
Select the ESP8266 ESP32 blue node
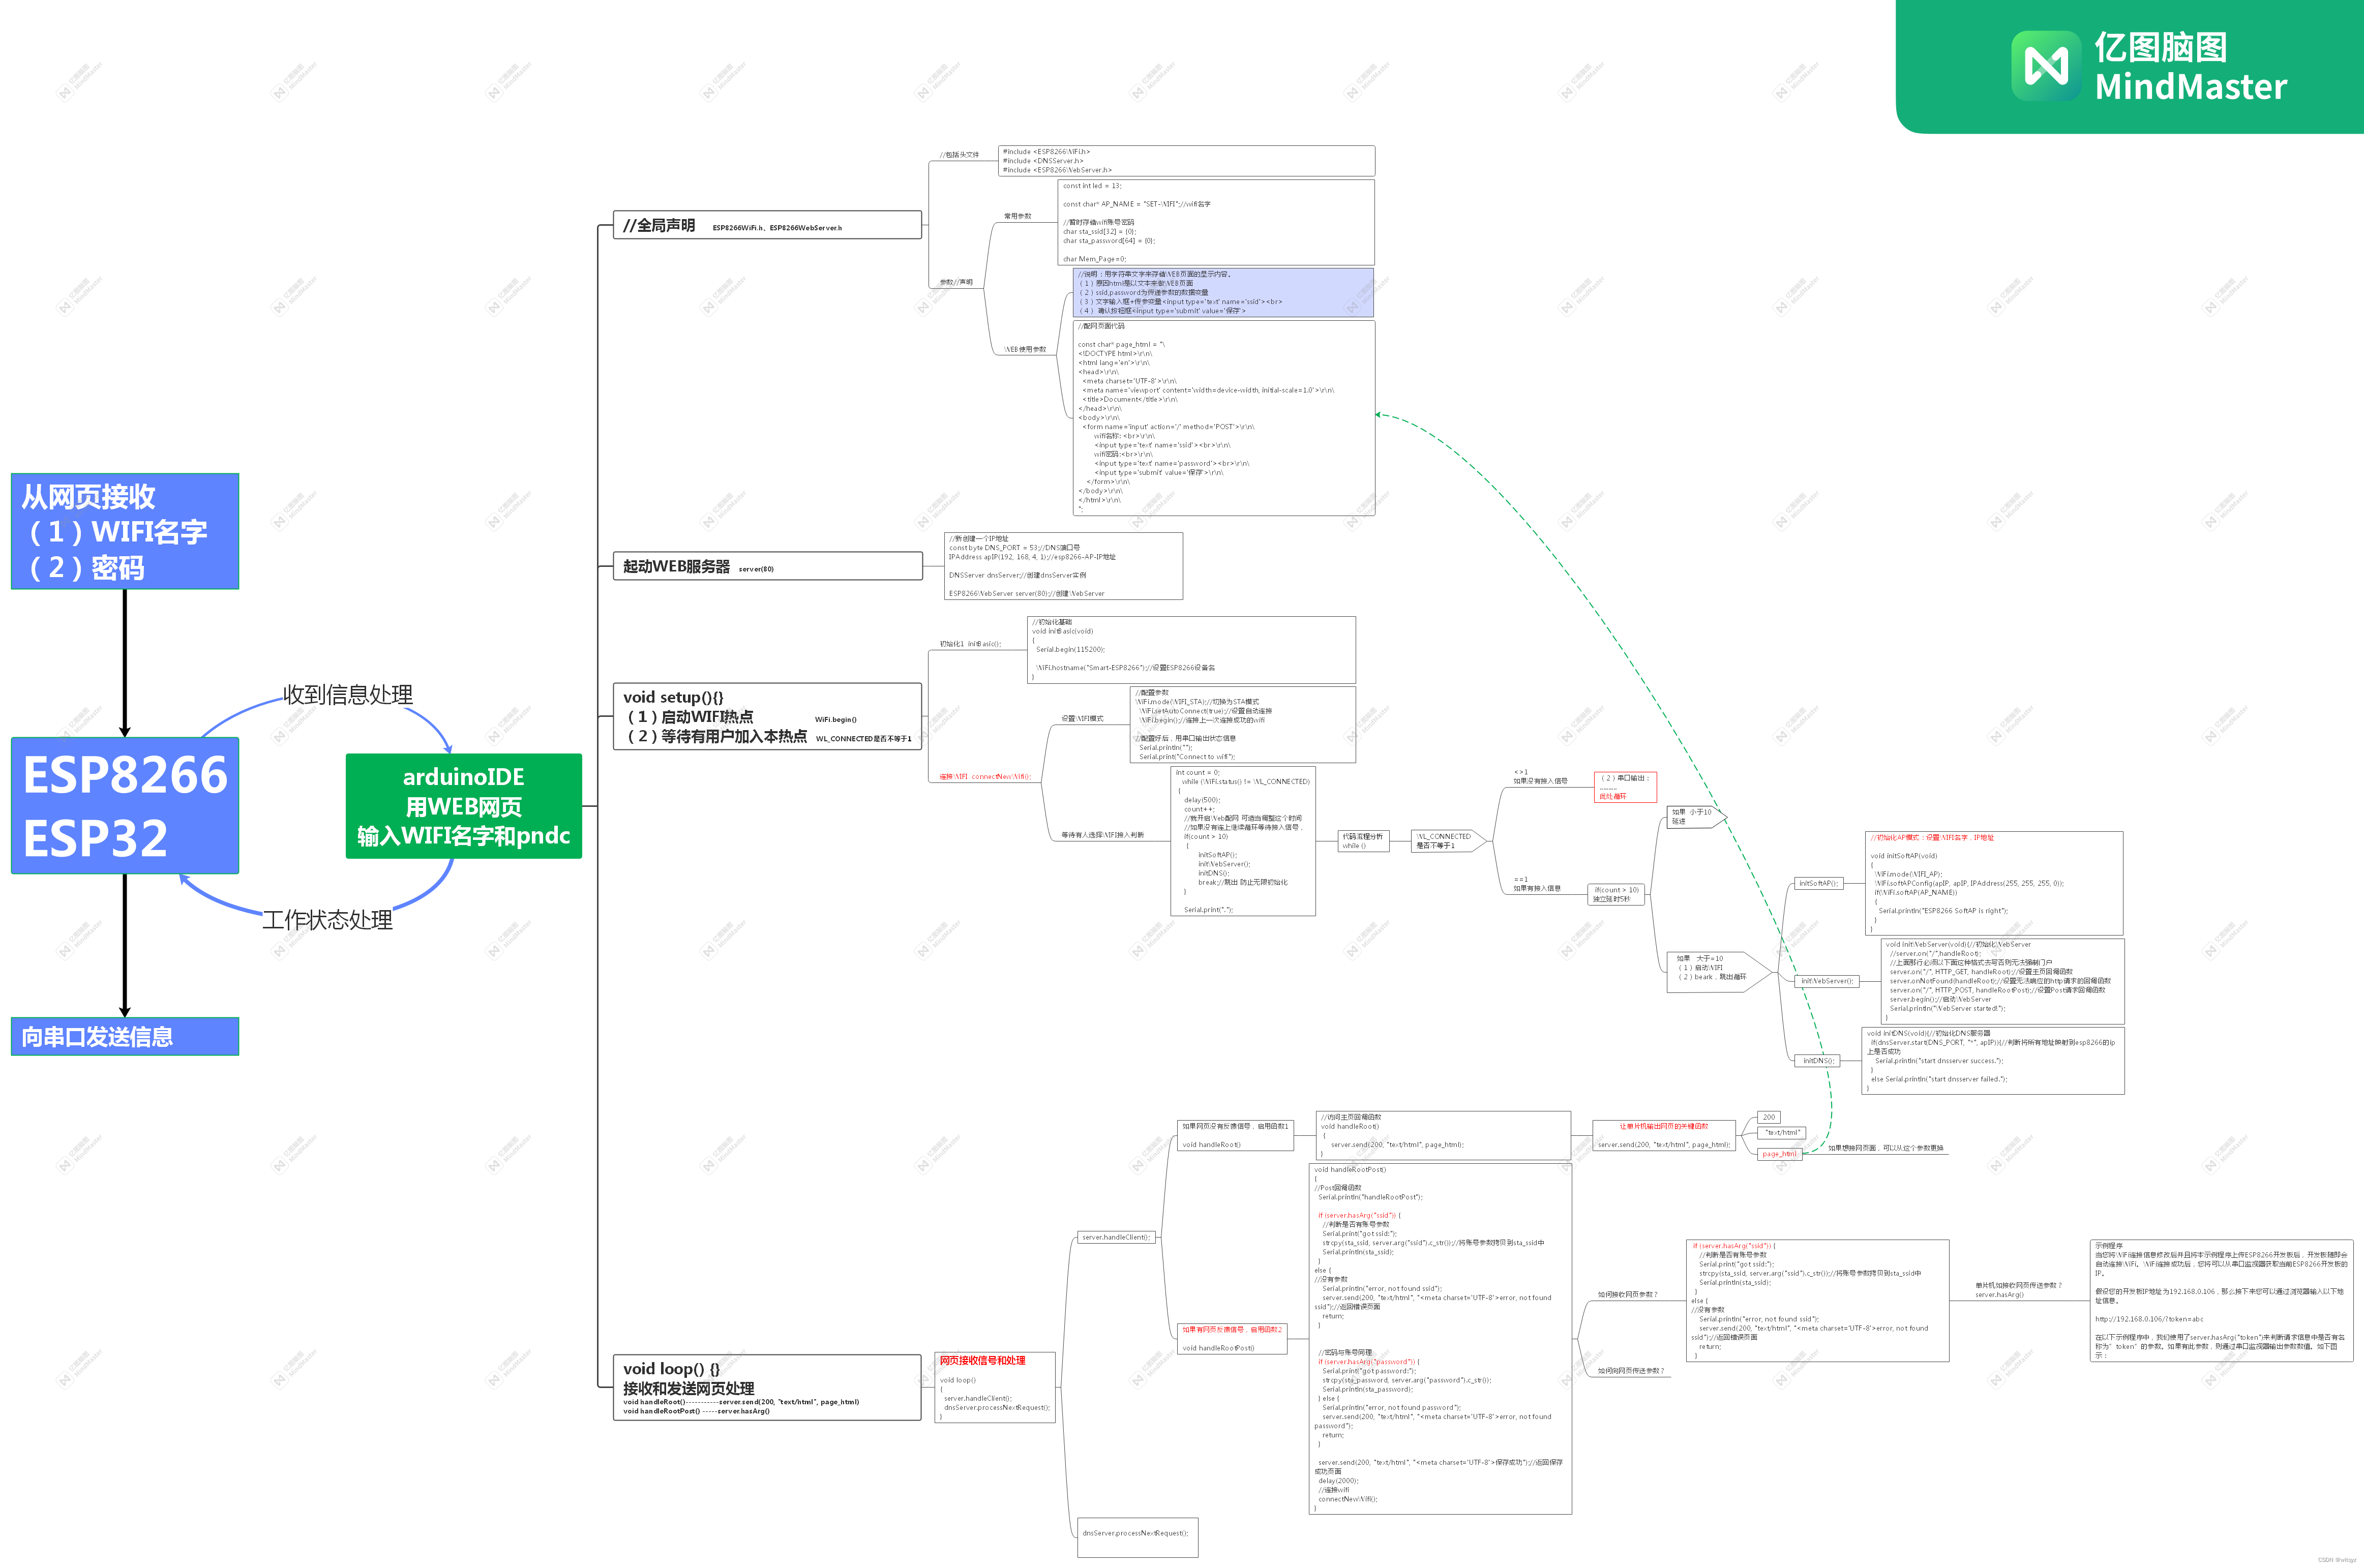pyautogui.click(x=125, y=805)
